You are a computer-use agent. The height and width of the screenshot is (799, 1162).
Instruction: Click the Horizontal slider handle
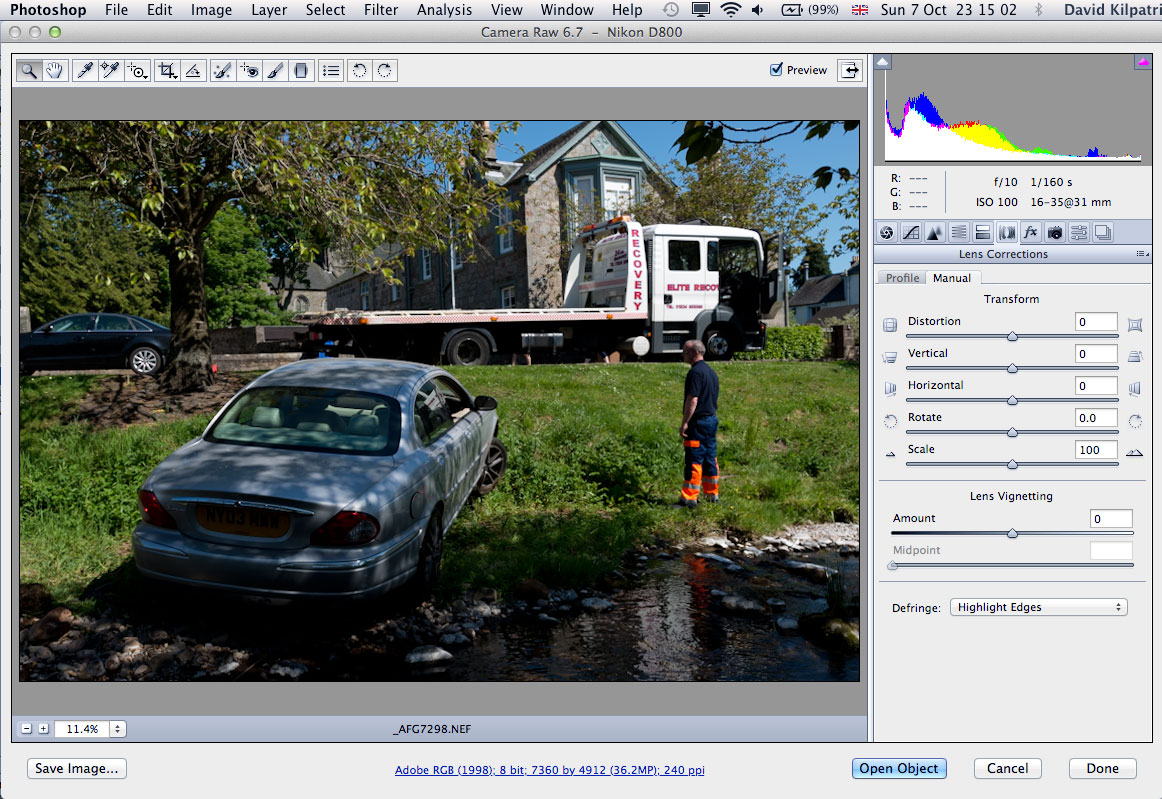pos(1012,400)
